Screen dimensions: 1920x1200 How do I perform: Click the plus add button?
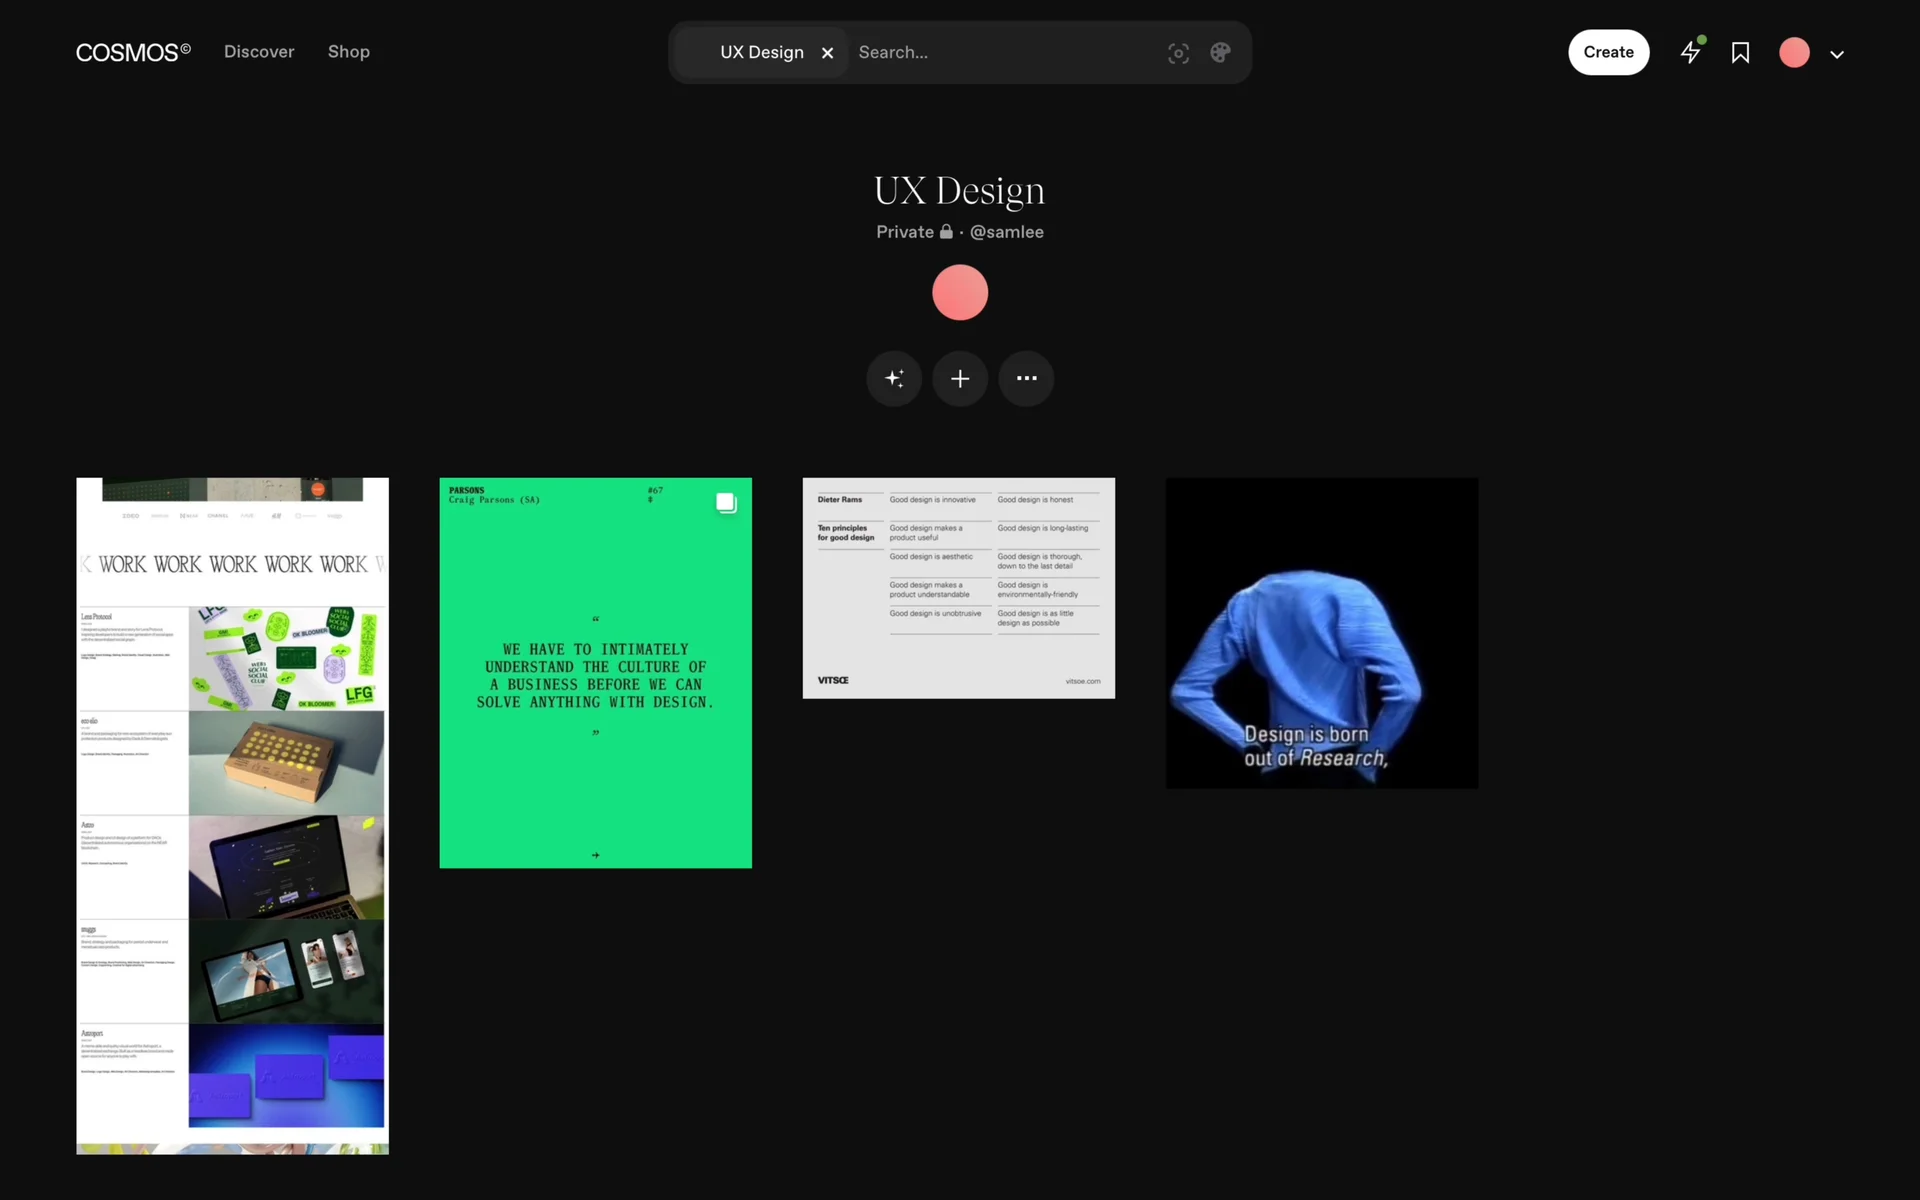[x=960, y=379]
